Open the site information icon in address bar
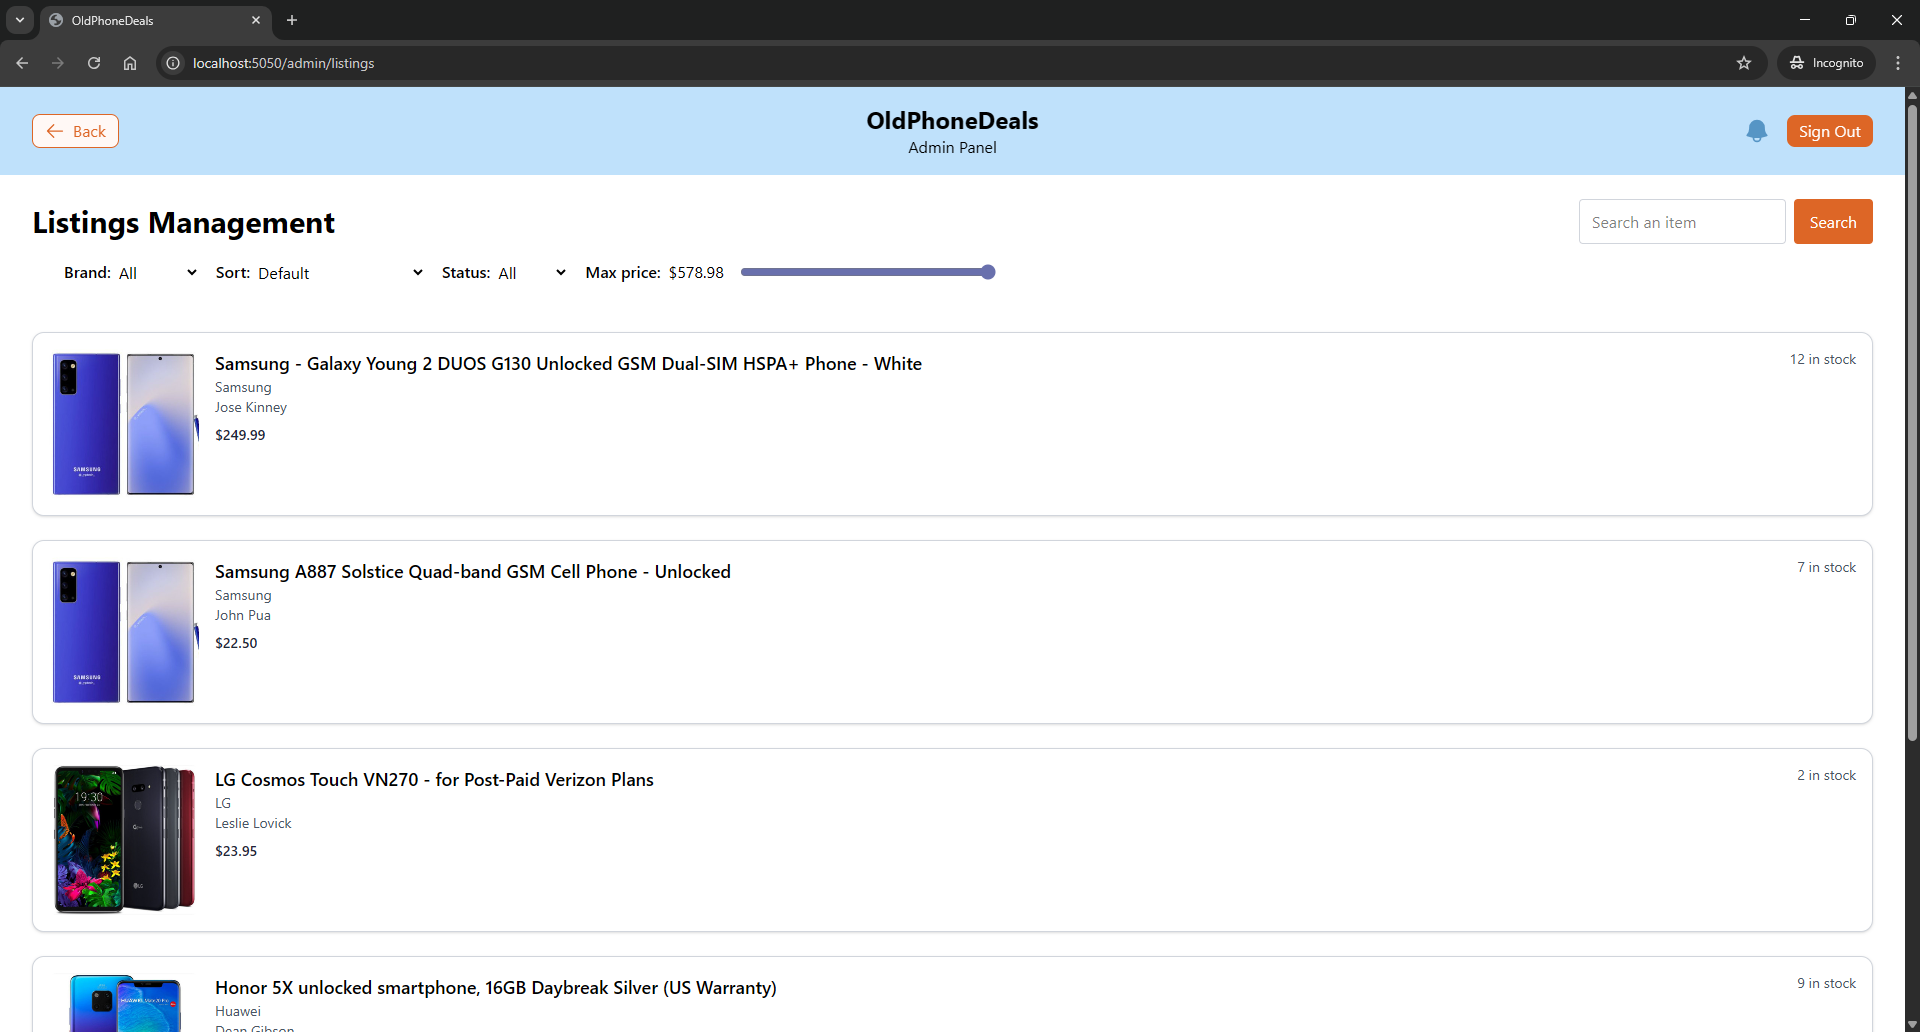The image size is (1920, 1032). (172, 63)
